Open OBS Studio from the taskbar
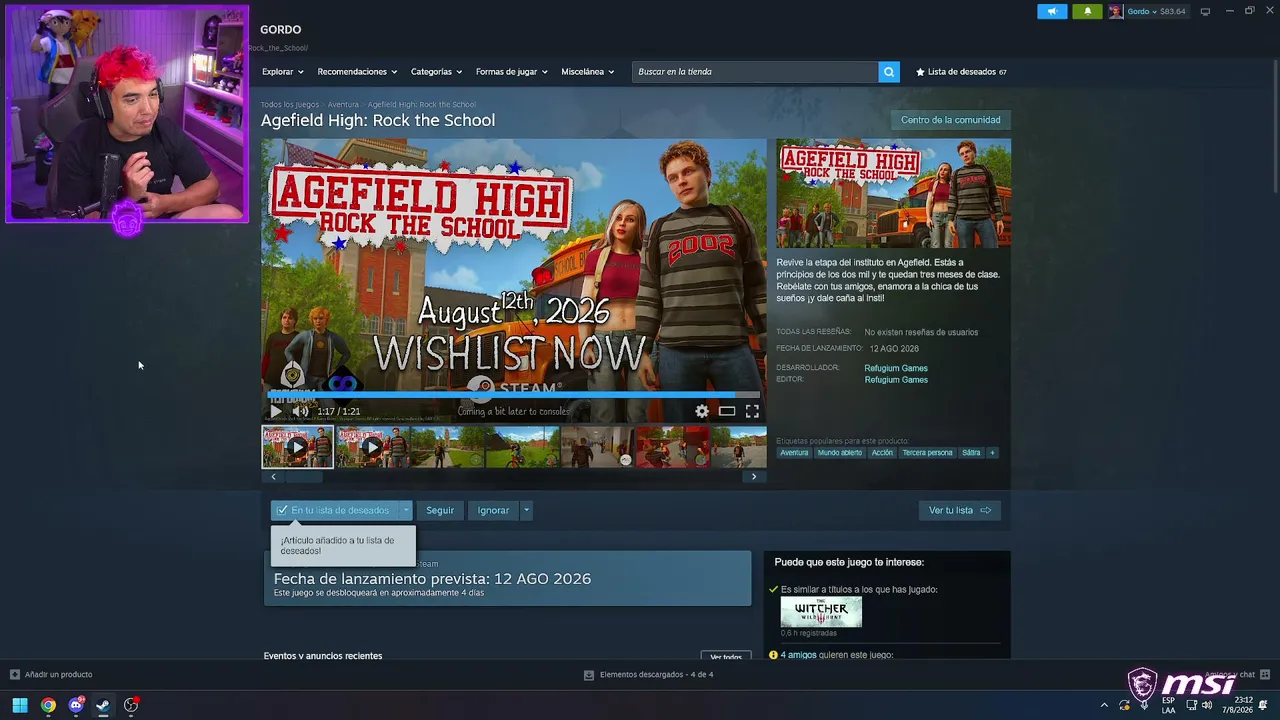 [x=131, y=706]
